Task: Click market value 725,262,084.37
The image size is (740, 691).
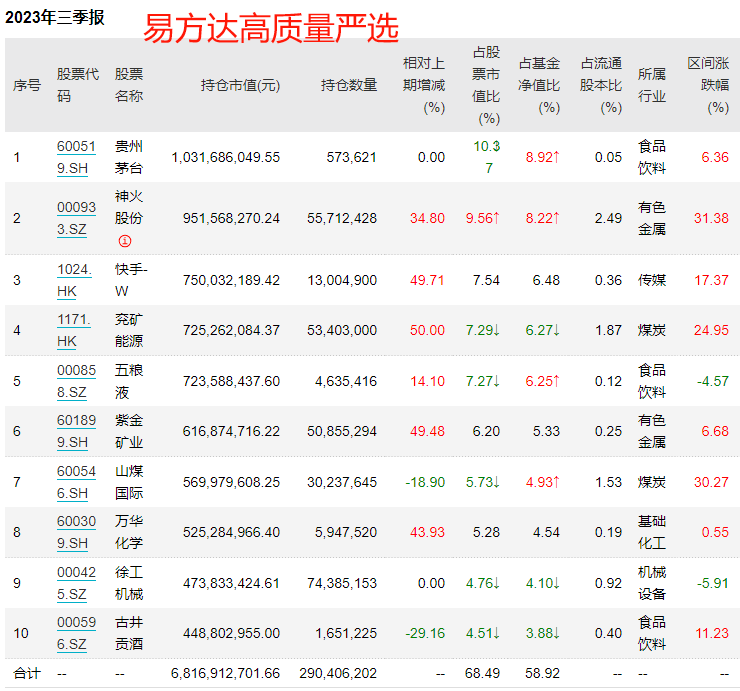Action: click(x=231, y=330)
